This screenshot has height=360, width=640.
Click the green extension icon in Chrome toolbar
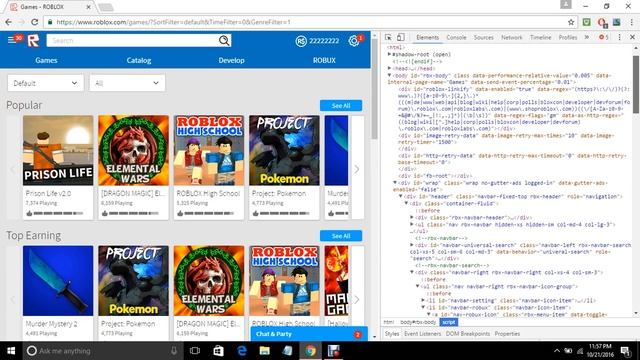587,22
